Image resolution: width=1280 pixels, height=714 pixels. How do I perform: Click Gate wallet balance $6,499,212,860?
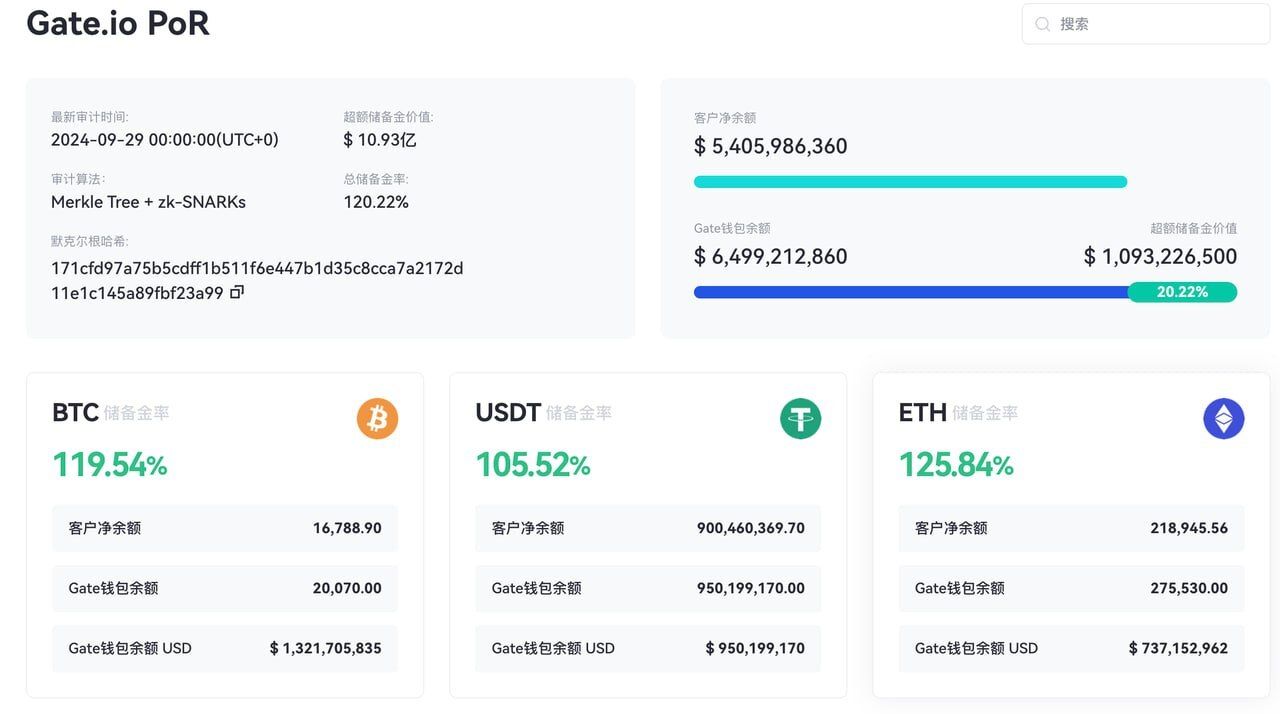[771, 256]
